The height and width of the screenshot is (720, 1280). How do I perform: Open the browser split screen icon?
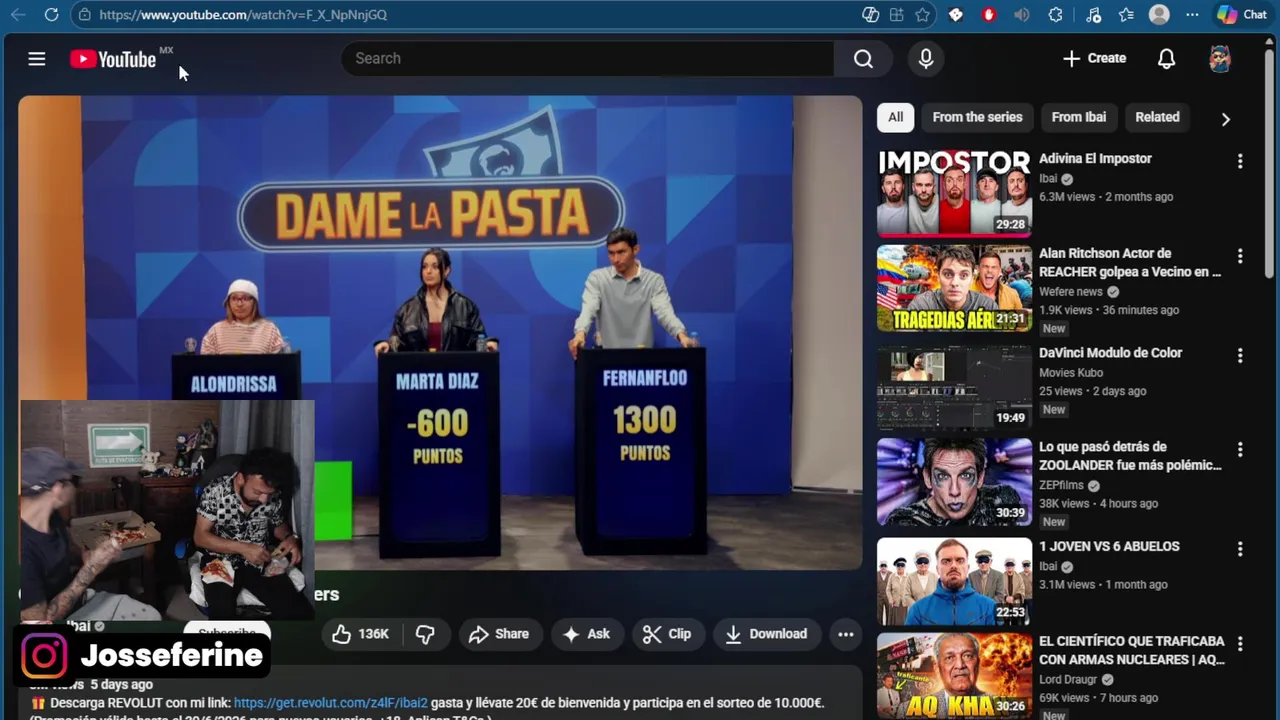[896, 15]
